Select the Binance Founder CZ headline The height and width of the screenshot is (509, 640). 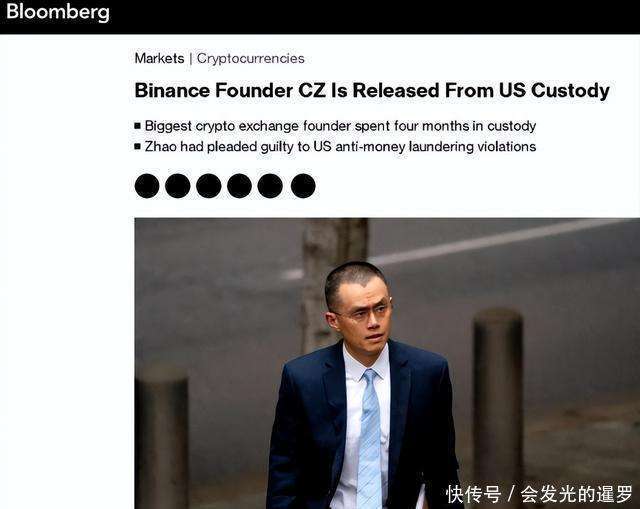tap(372, 91)
